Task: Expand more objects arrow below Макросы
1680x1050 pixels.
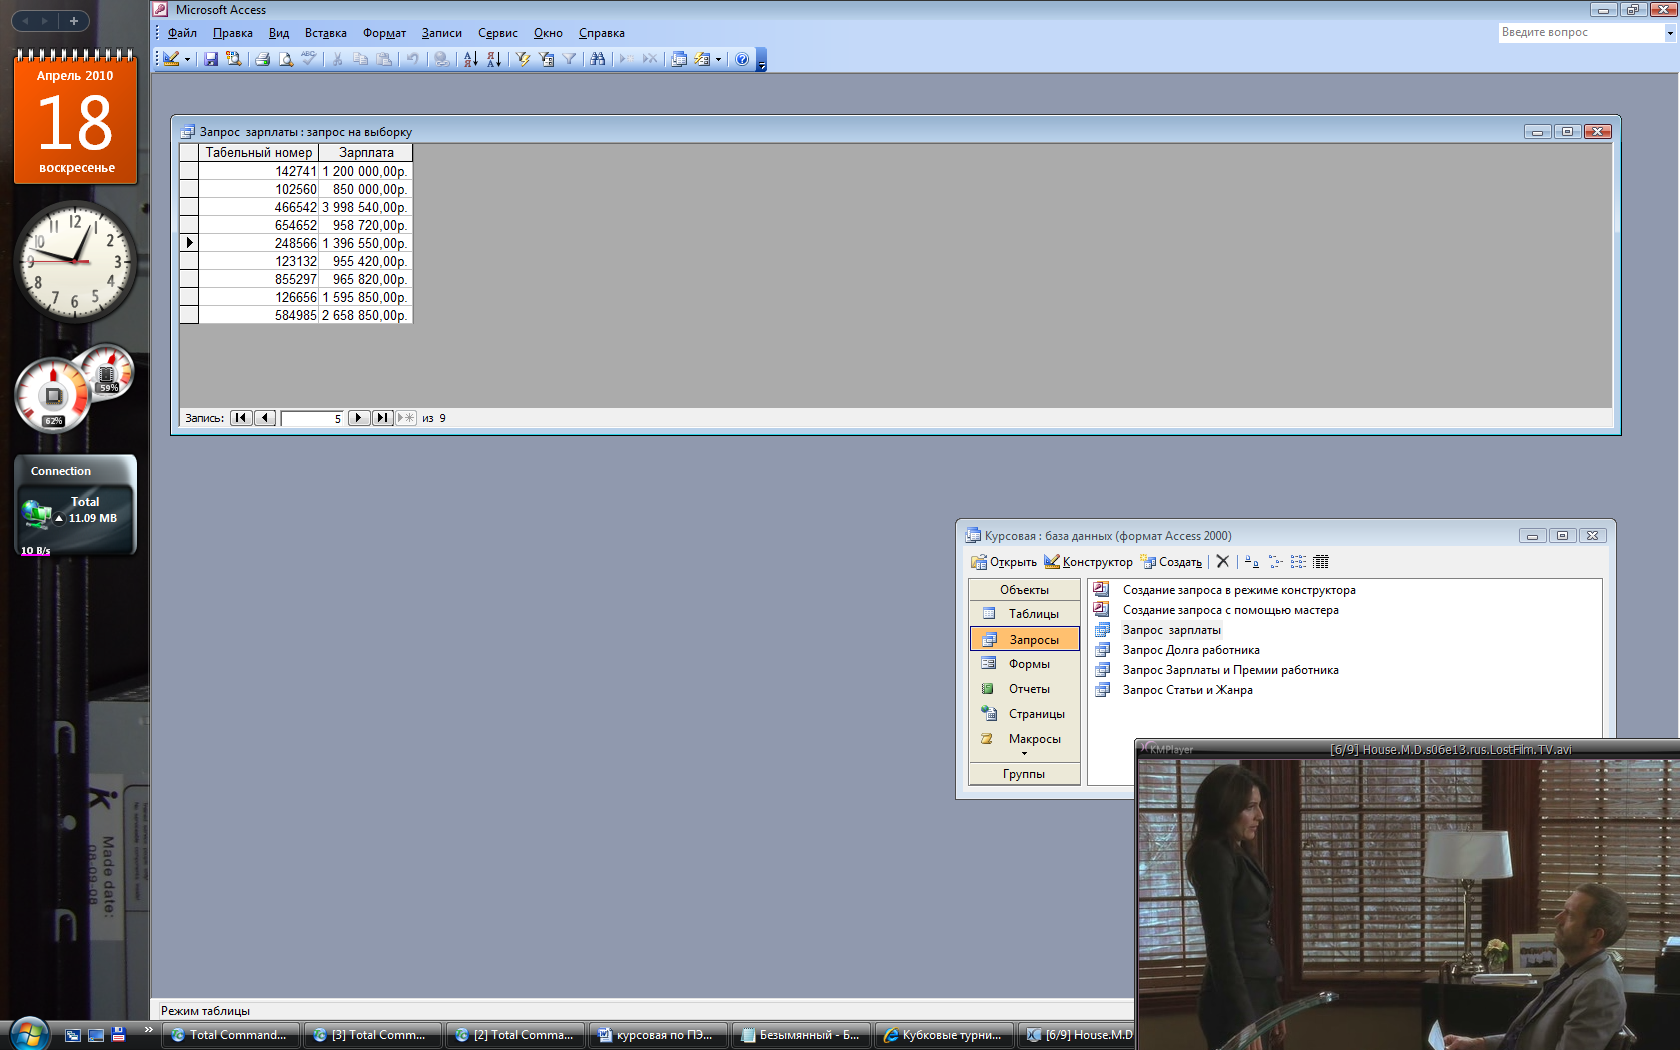Action: [x=1024, y=754]
